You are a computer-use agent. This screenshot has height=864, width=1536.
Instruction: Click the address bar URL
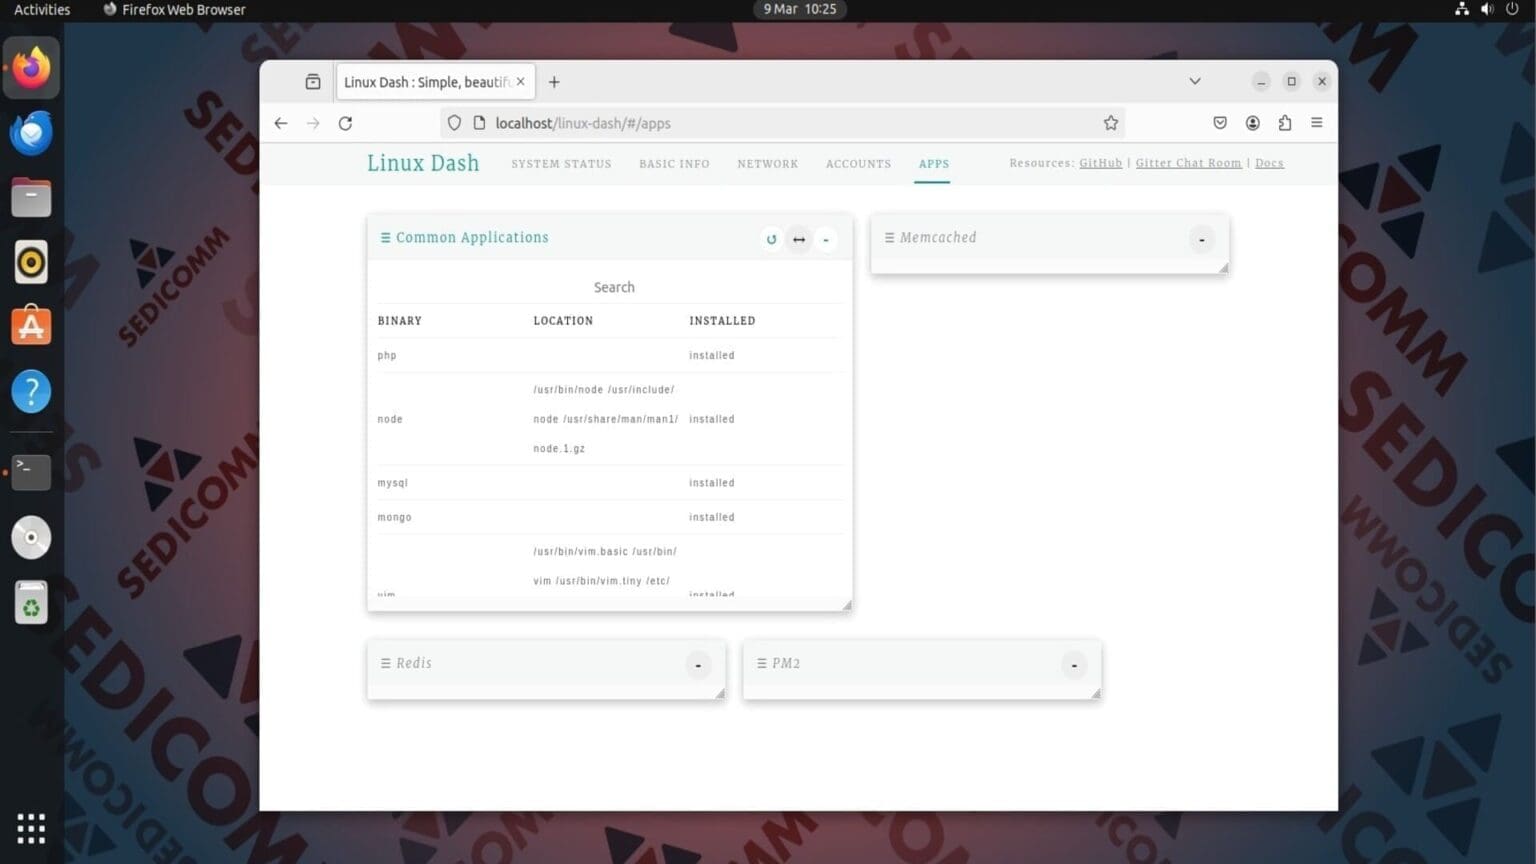point(583,123)
